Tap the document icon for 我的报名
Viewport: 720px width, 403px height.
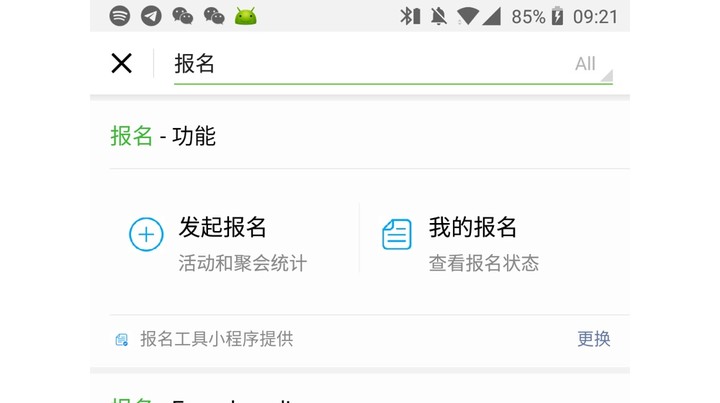pyautogui.click(x=397, y=234)
